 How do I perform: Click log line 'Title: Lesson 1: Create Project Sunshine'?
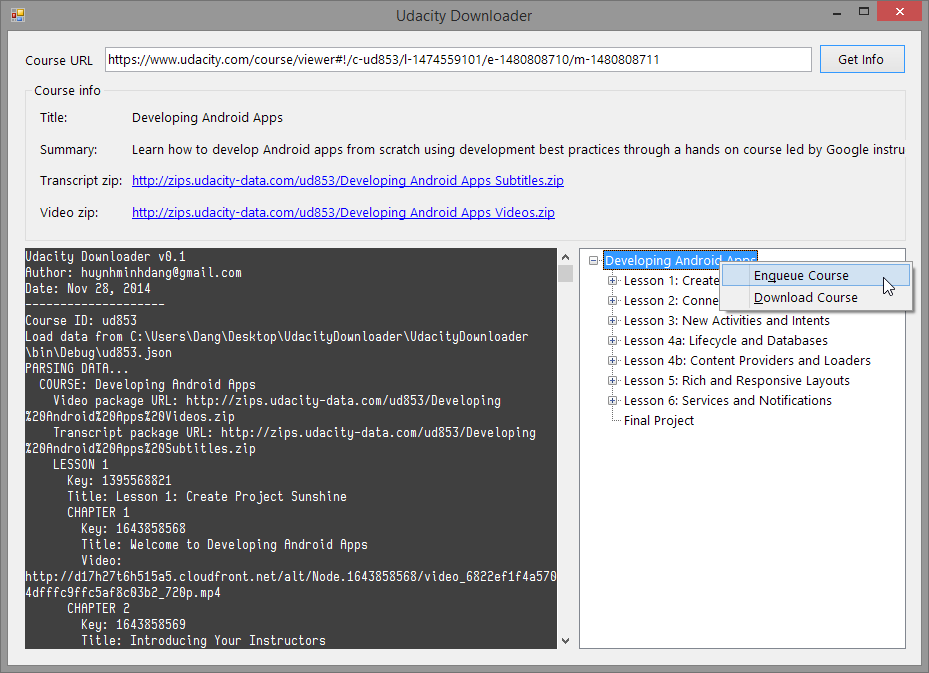pyautogui.click(x=207, y=496)
